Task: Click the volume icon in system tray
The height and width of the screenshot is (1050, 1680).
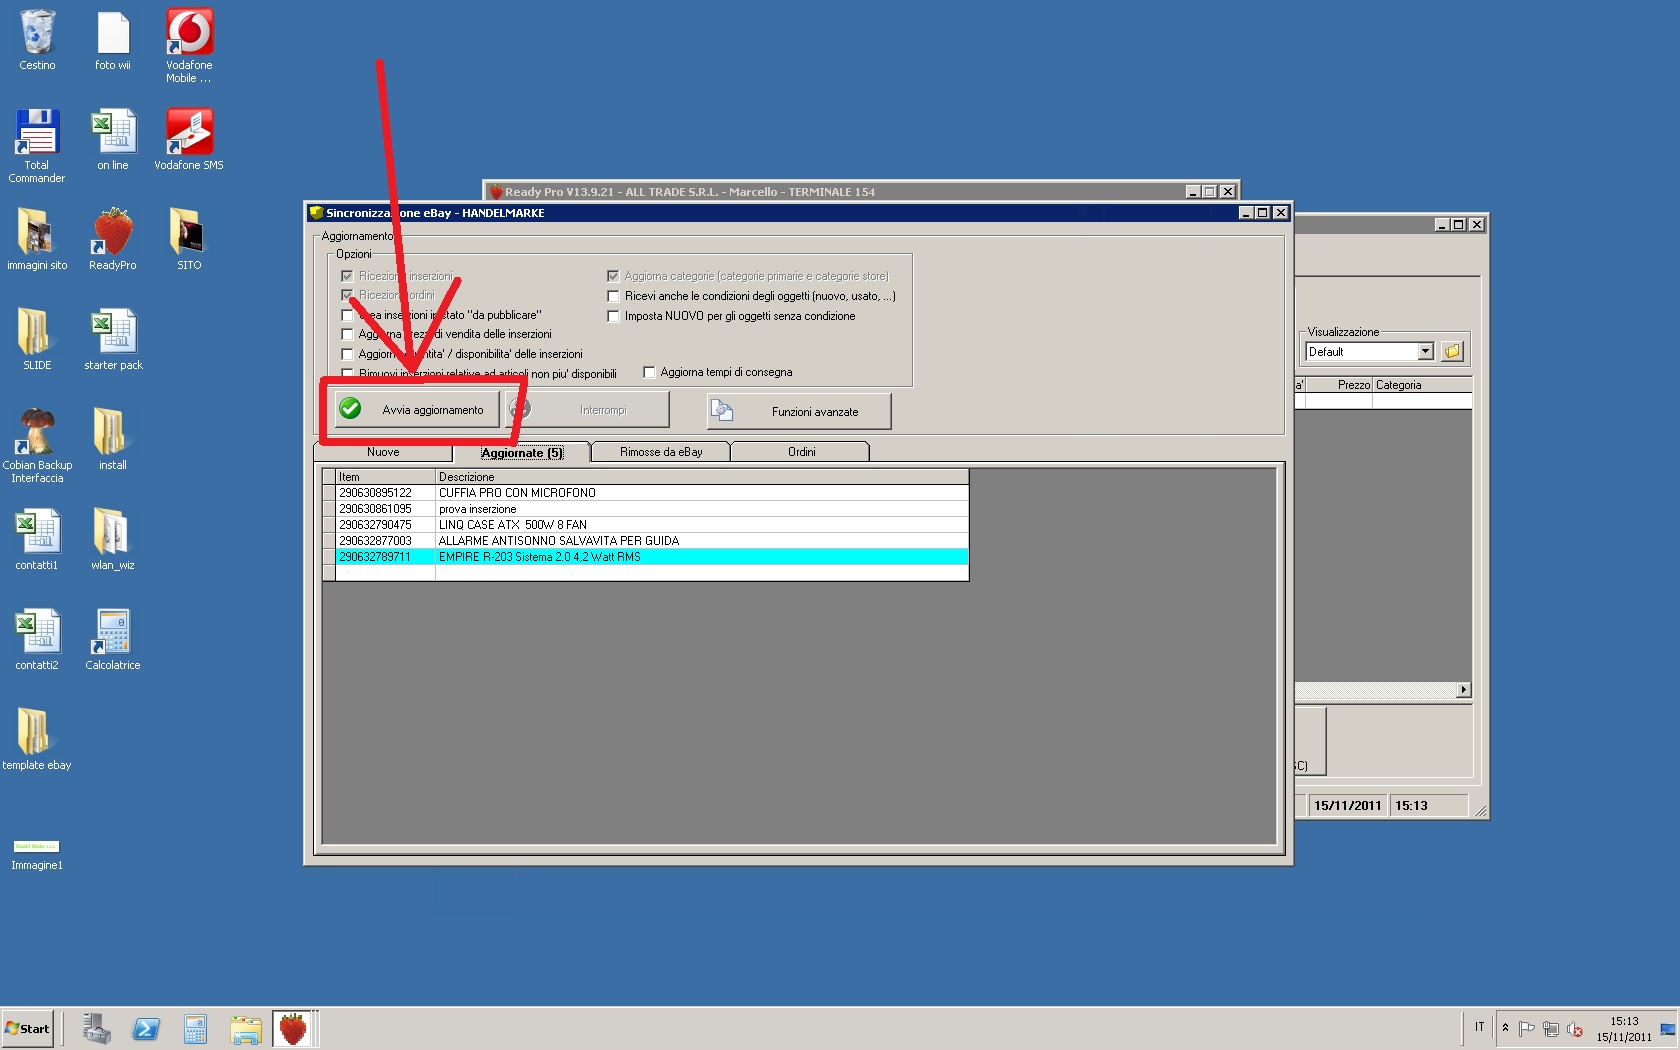Action: click(1575, 1029)
